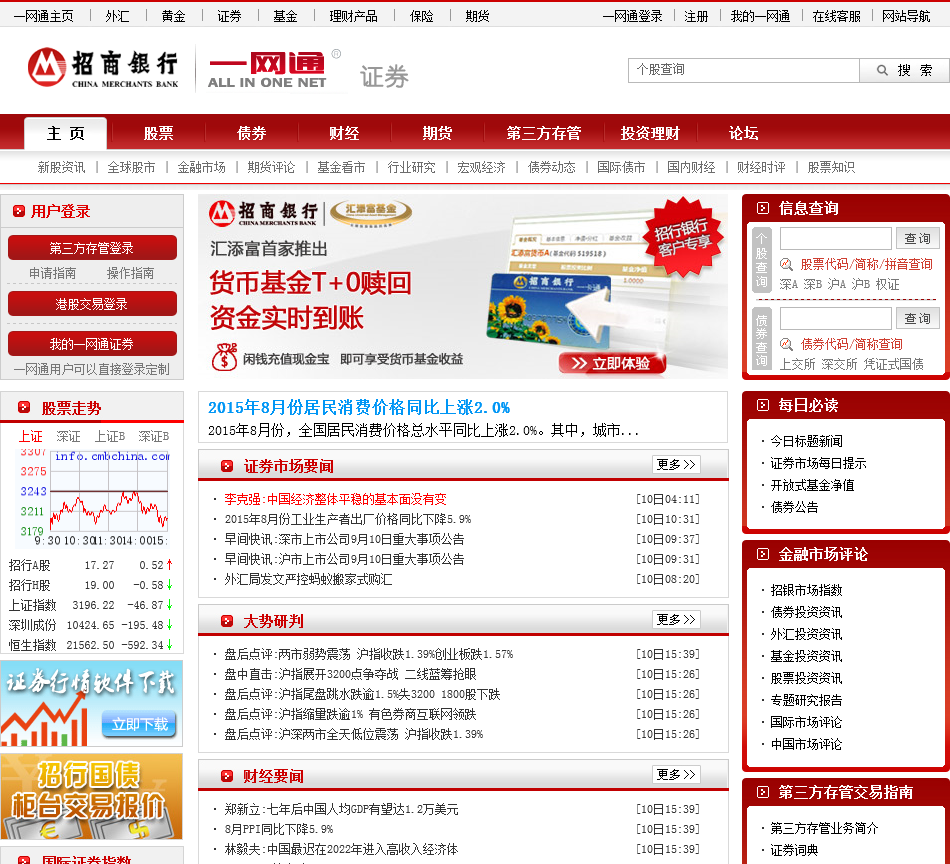Switch to the 主页 tab
The height and width of the screenshot is (864, 950).
coord(65,133)
